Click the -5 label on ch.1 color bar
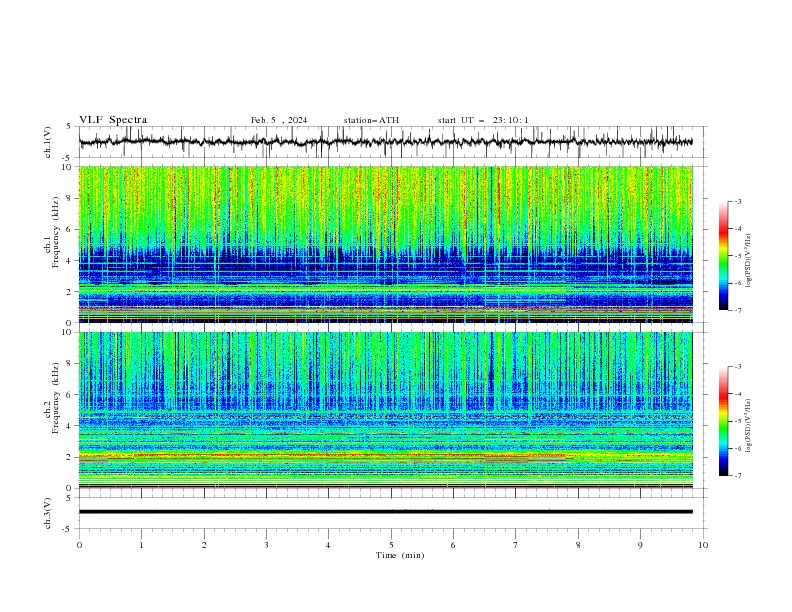 click(x=738, y=256)
